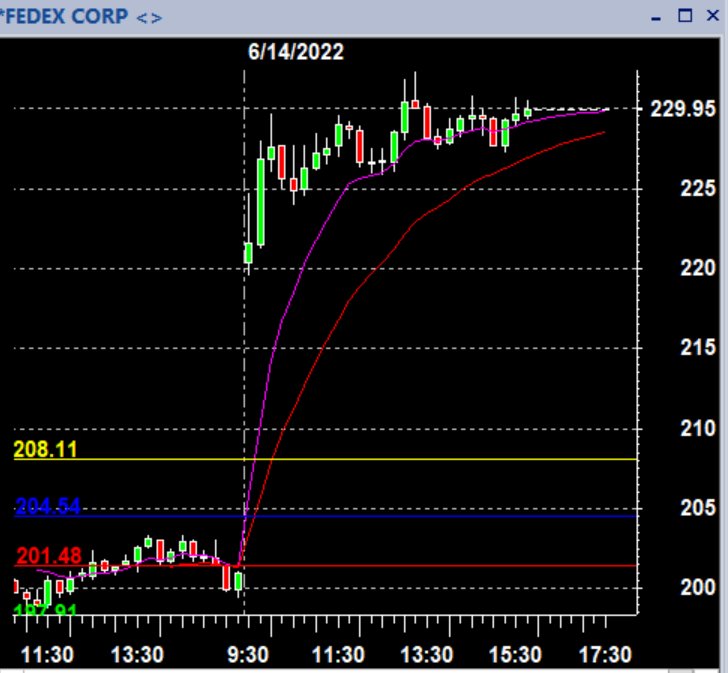Maximize the FEDEX CORP chart window

(685, 16)
